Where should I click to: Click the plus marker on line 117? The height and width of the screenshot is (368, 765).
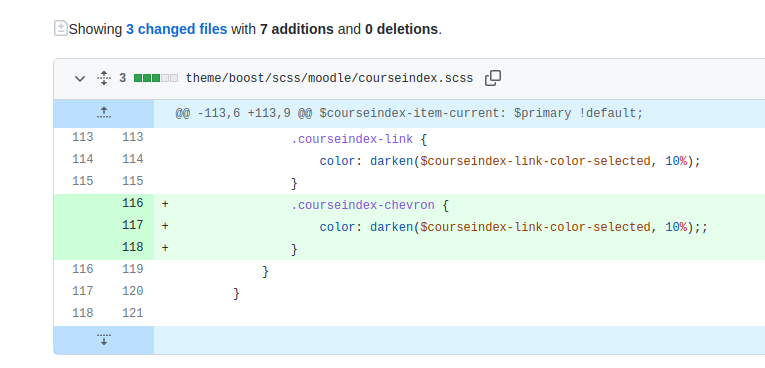[x=165, y=225]
